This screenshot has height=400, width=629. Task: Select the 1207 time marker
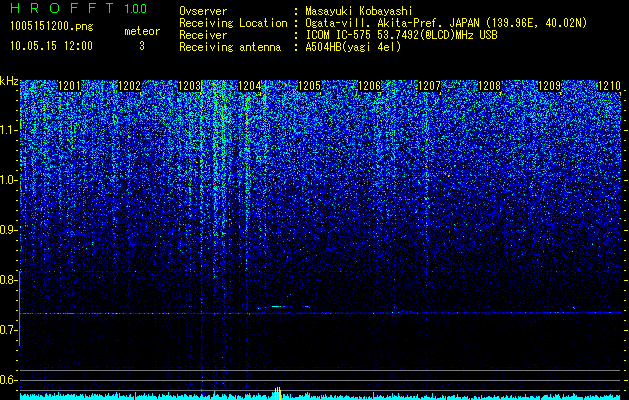coord(429,86)
